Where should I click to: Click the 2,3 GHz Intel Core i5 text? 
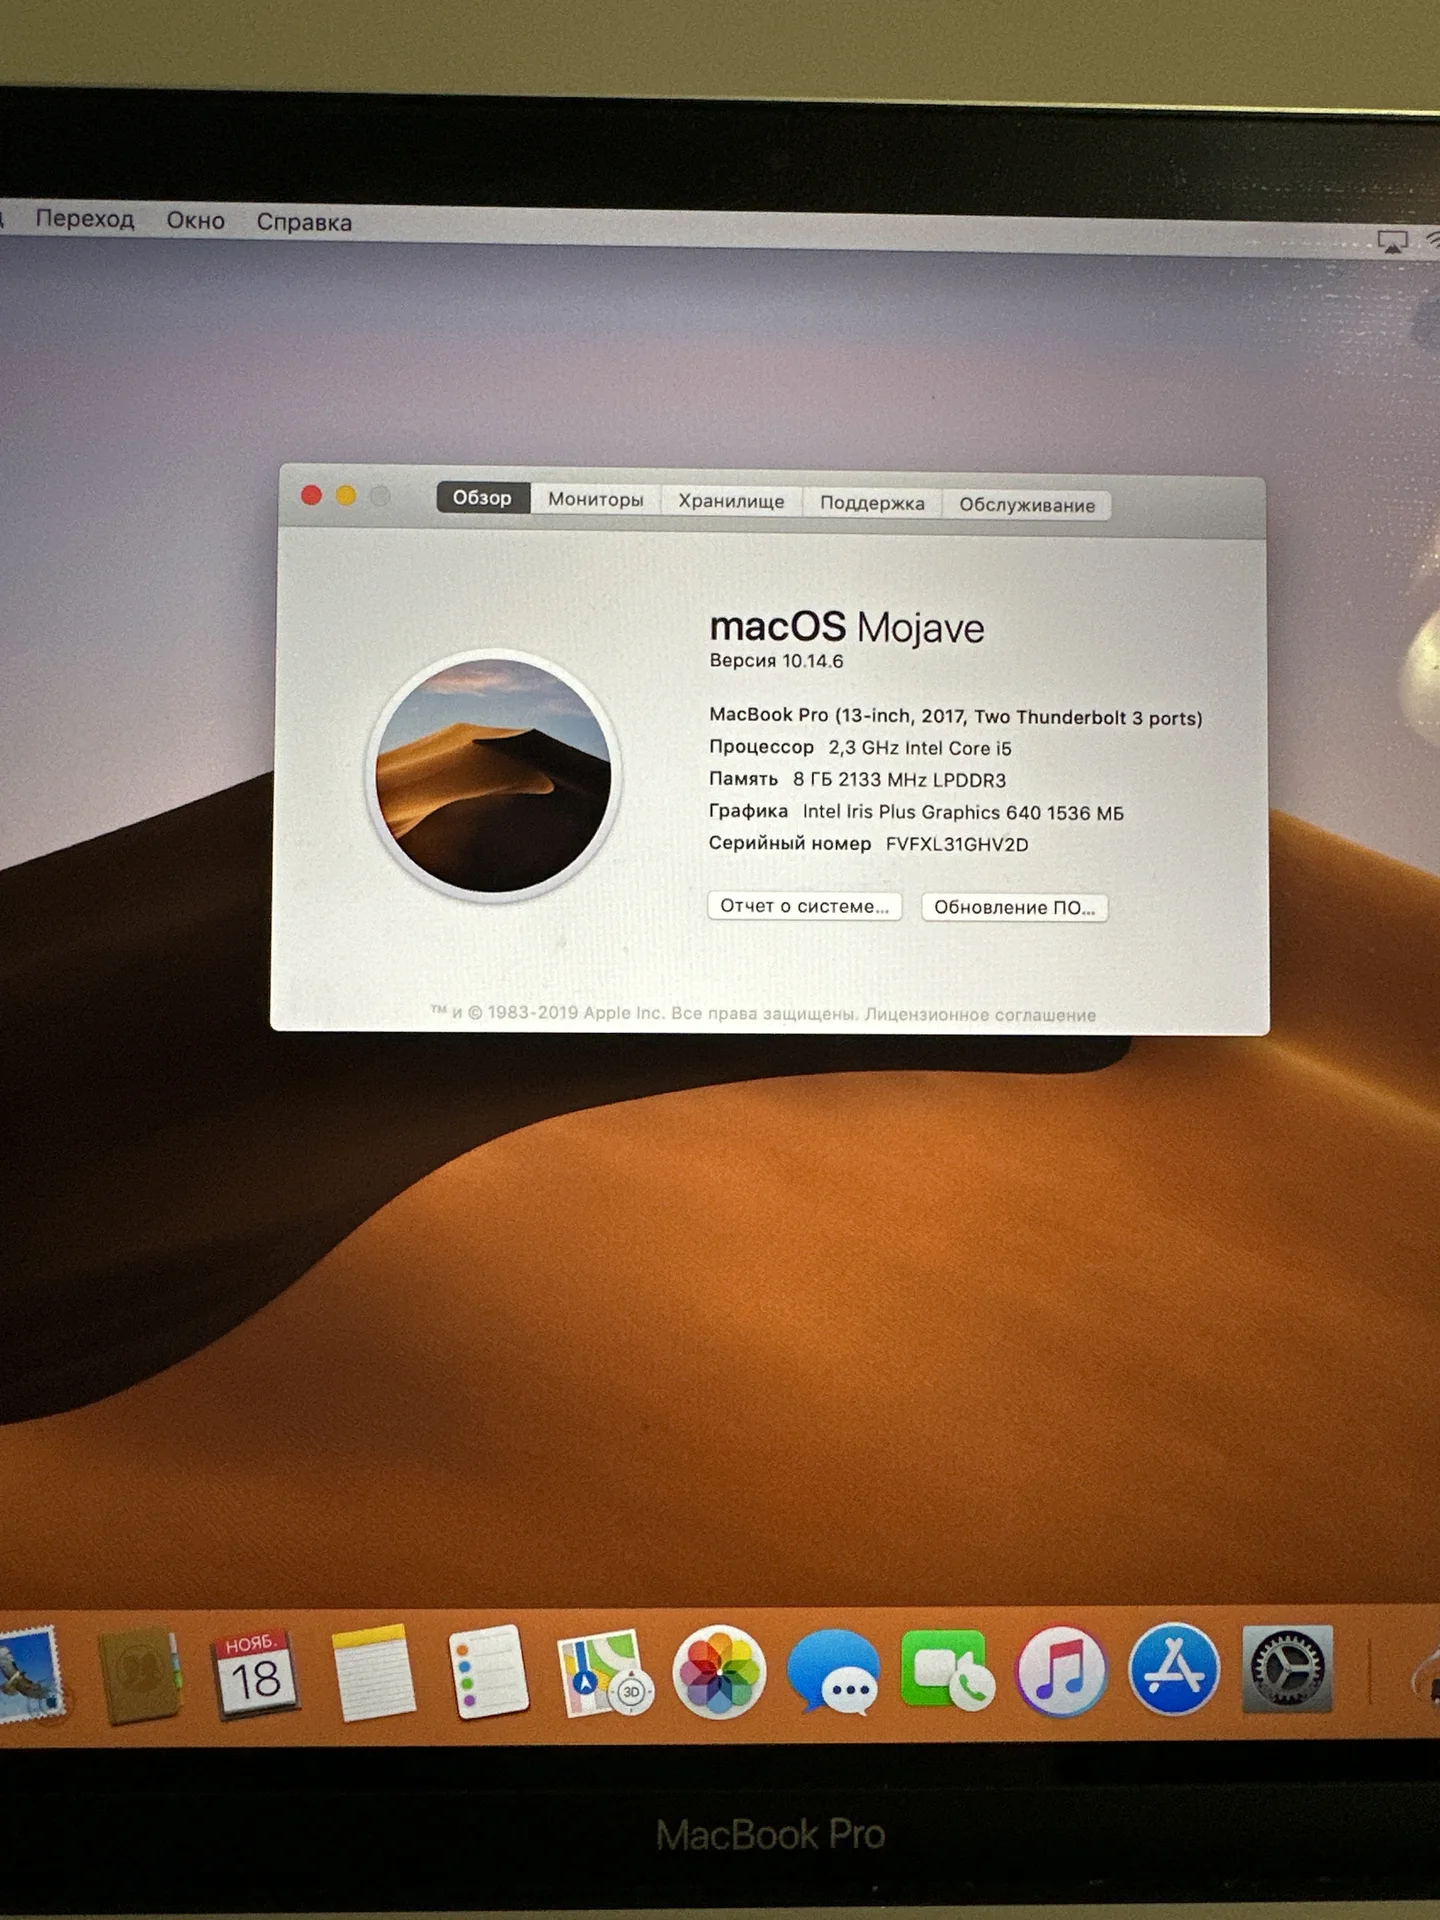[920, 748]
